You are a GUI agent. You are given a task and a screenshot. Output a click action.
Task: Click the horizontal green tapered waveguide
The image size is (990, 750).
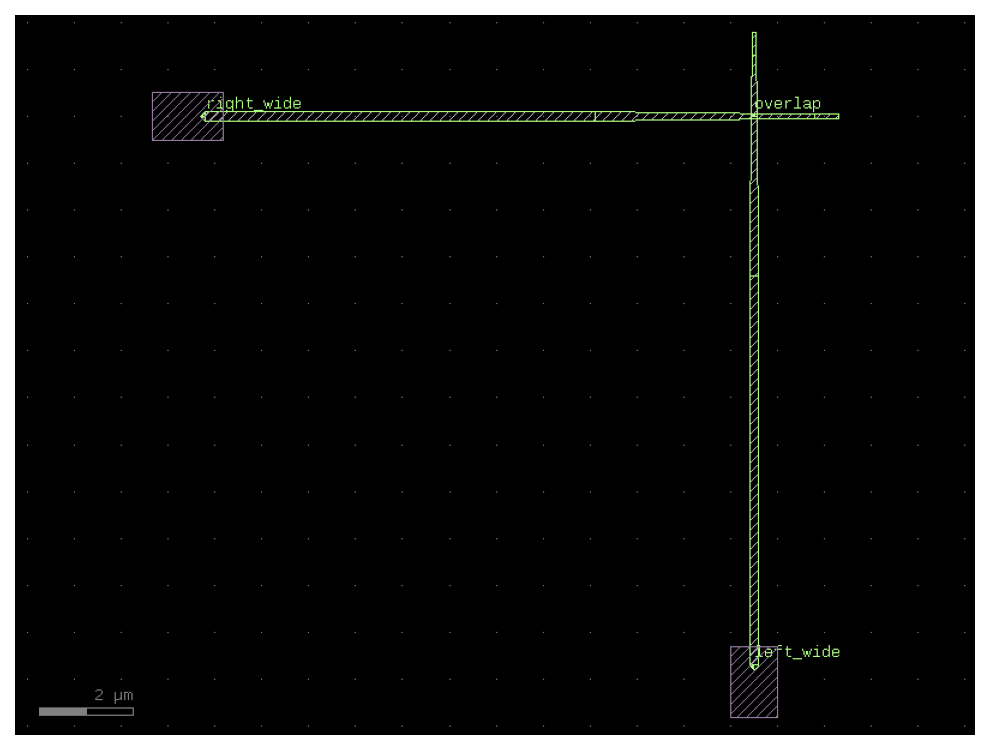pyautogui.click(x=520, y=116)
